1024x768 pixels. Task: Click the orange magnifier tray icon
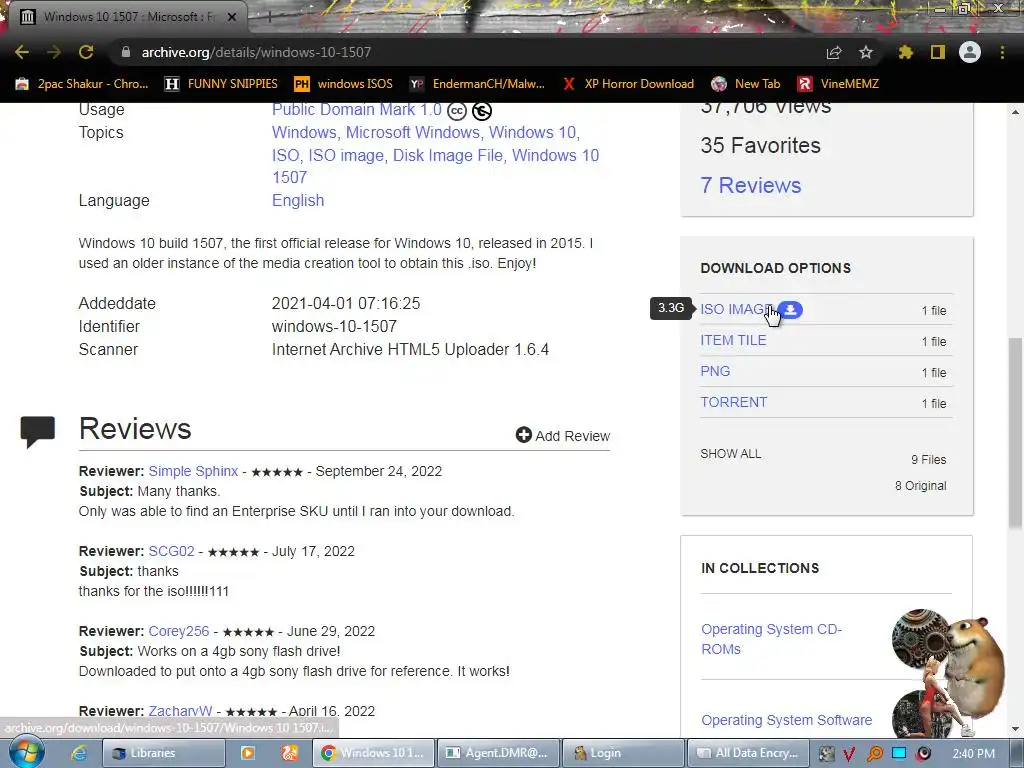pos(874,754)
